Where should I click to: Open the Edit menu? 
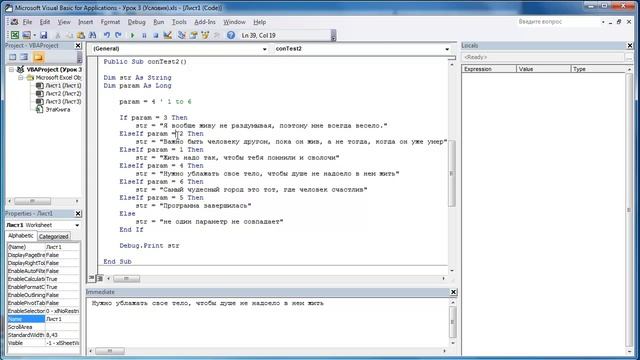click(45, 22)
